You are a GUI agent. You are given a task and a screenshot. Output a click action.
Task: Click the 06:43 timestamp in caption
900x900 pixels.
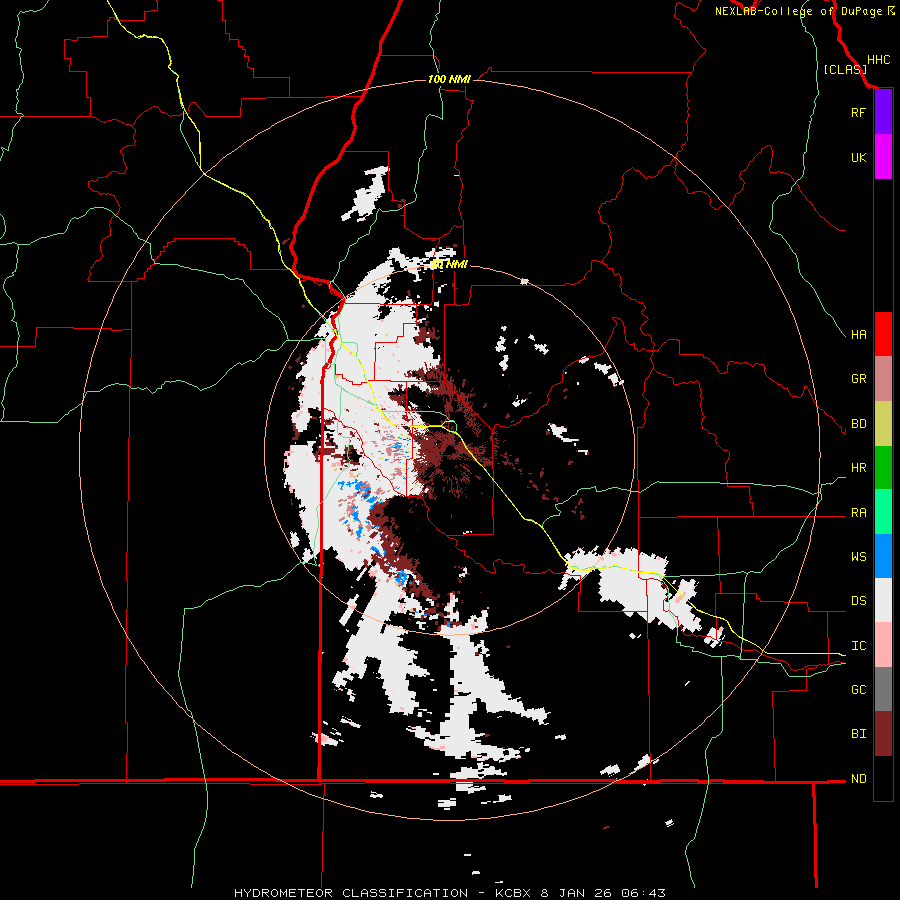pyautogui.click(x=645, y=893)
